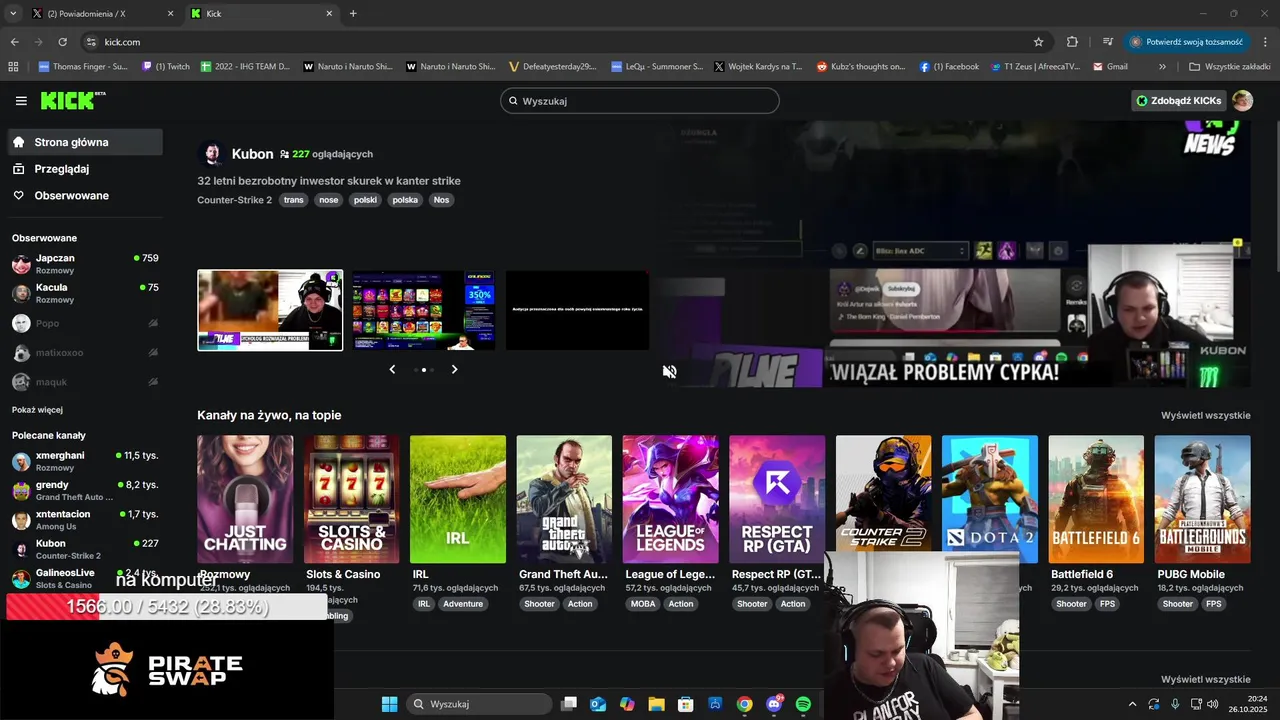Screen dimensions: 1280x720
Task: Open Discord from the taskbar
Action: pos(774,704)
